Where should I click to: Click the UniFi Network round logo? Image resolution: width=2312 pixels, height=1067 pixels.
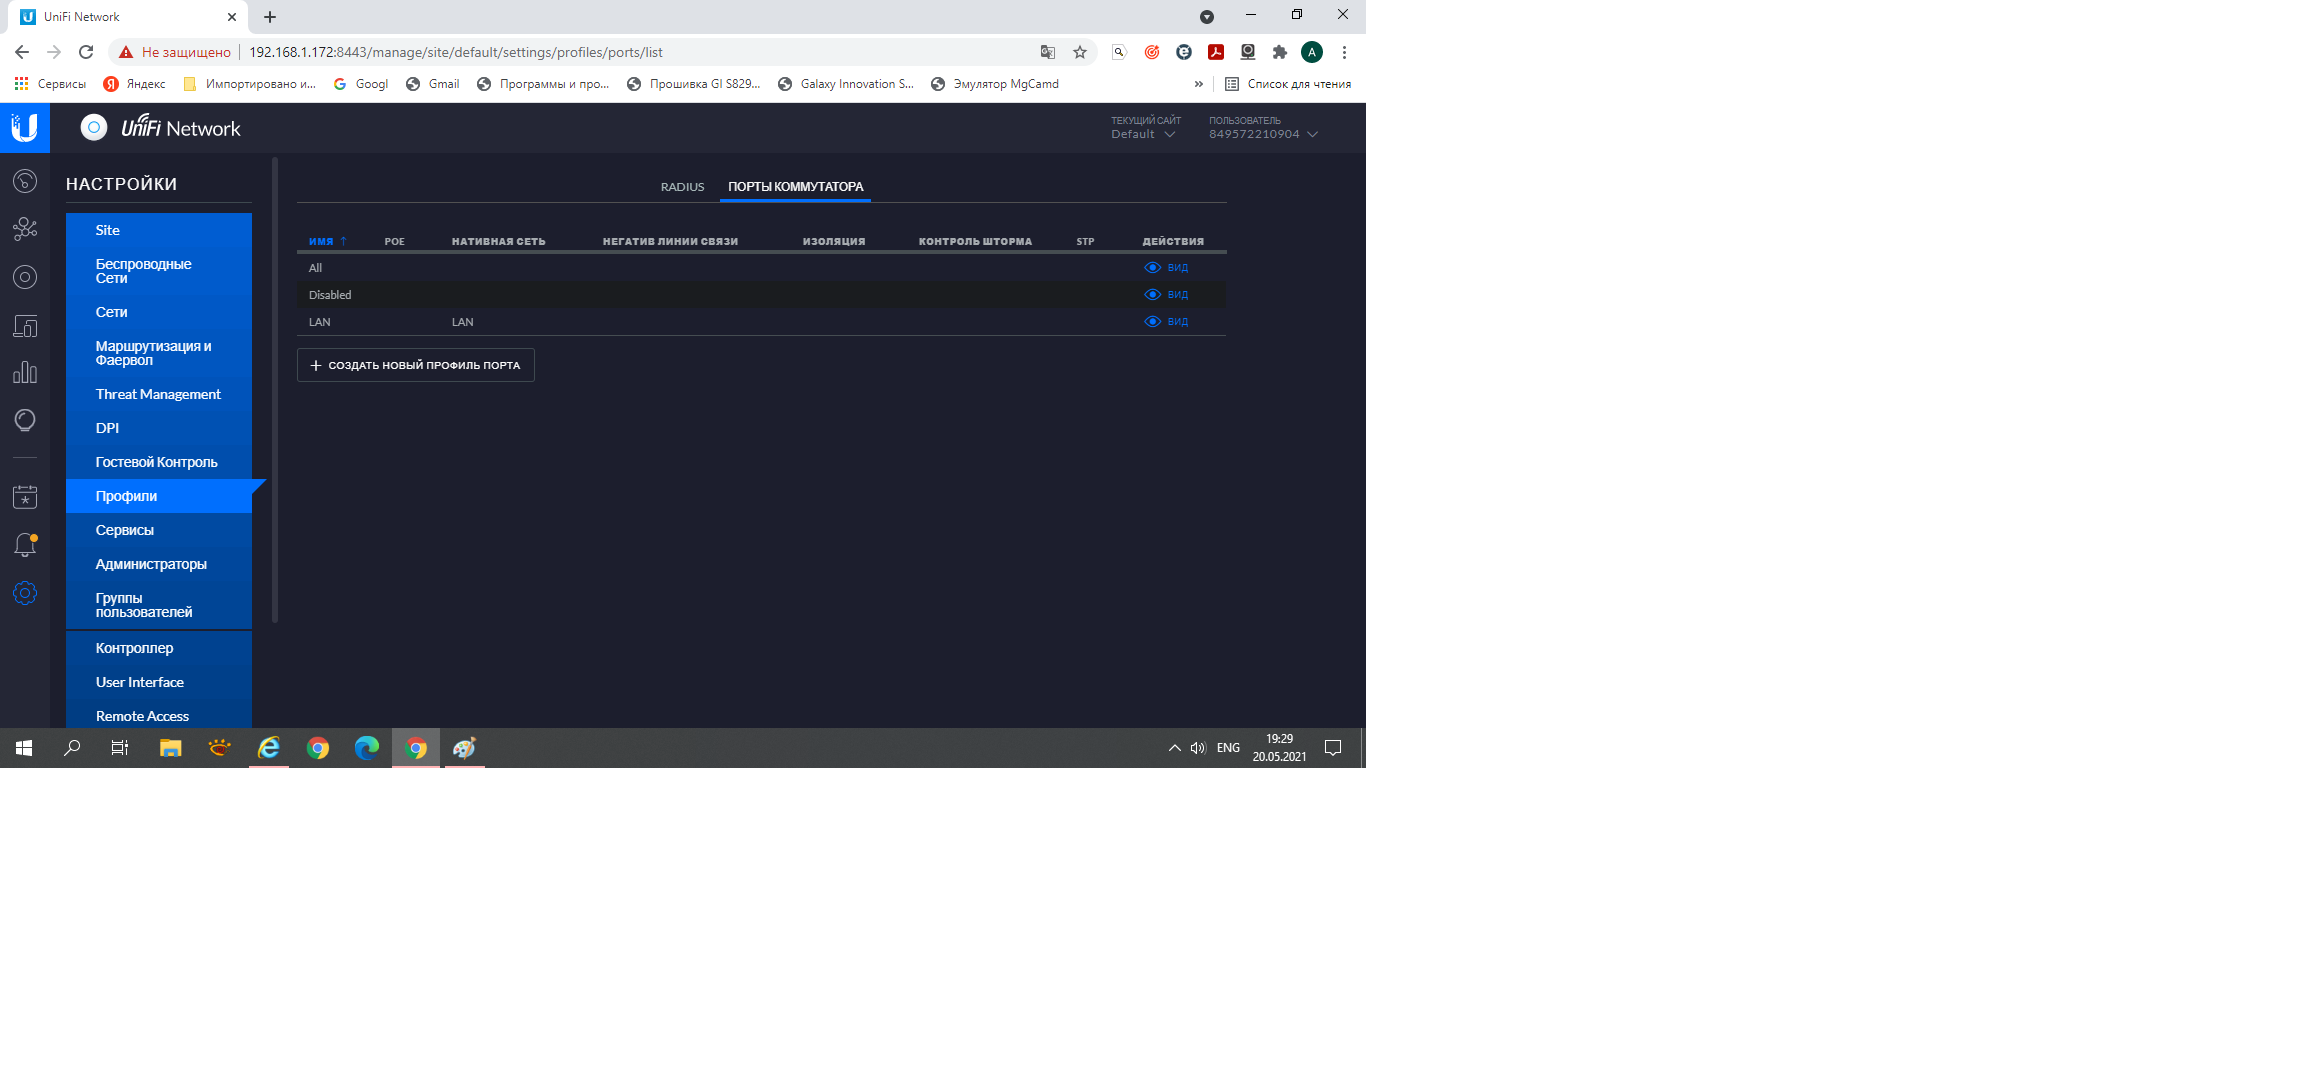pos(93,128)
